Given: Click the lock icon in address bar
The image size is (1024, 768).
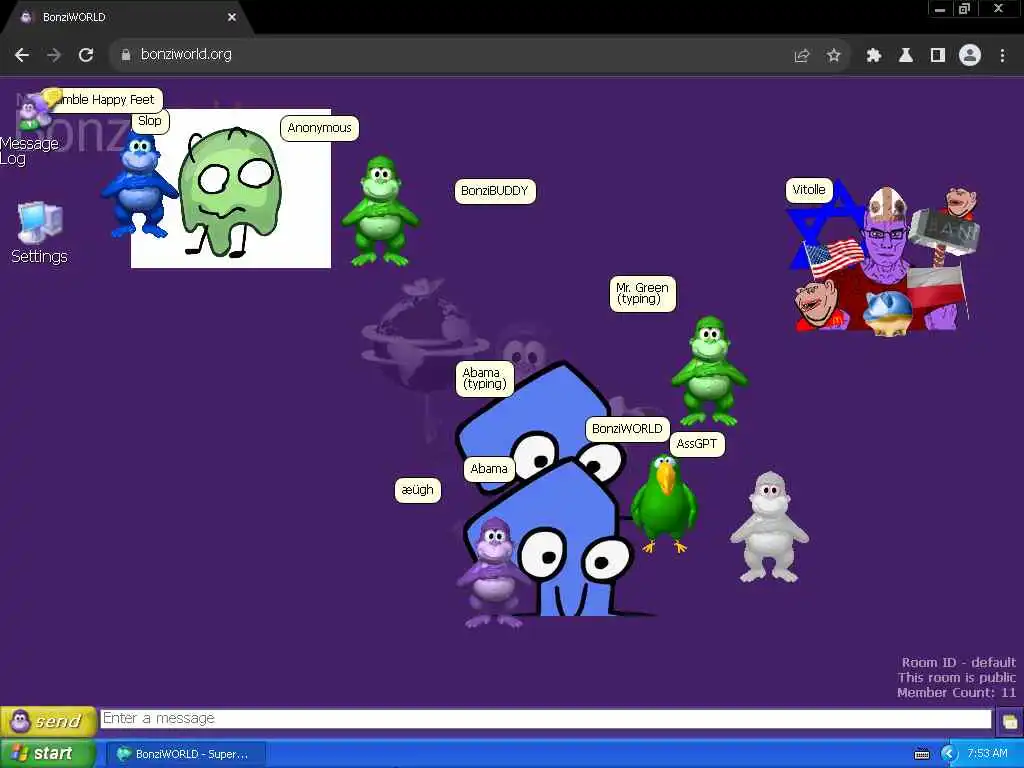Looking at the screenshot, I should pos(125,55).
